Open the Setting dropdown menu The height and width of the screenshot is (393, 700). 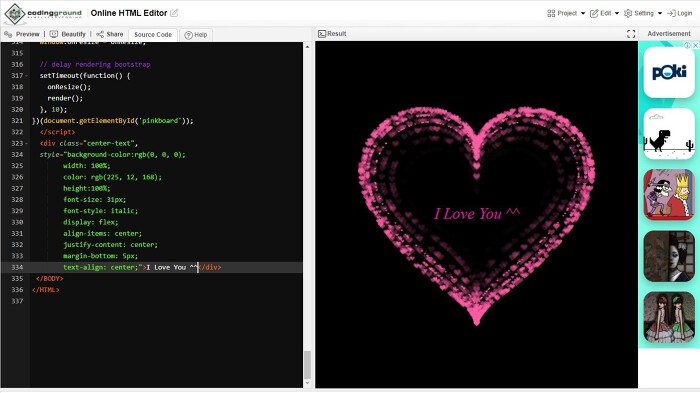coord(643,13)
